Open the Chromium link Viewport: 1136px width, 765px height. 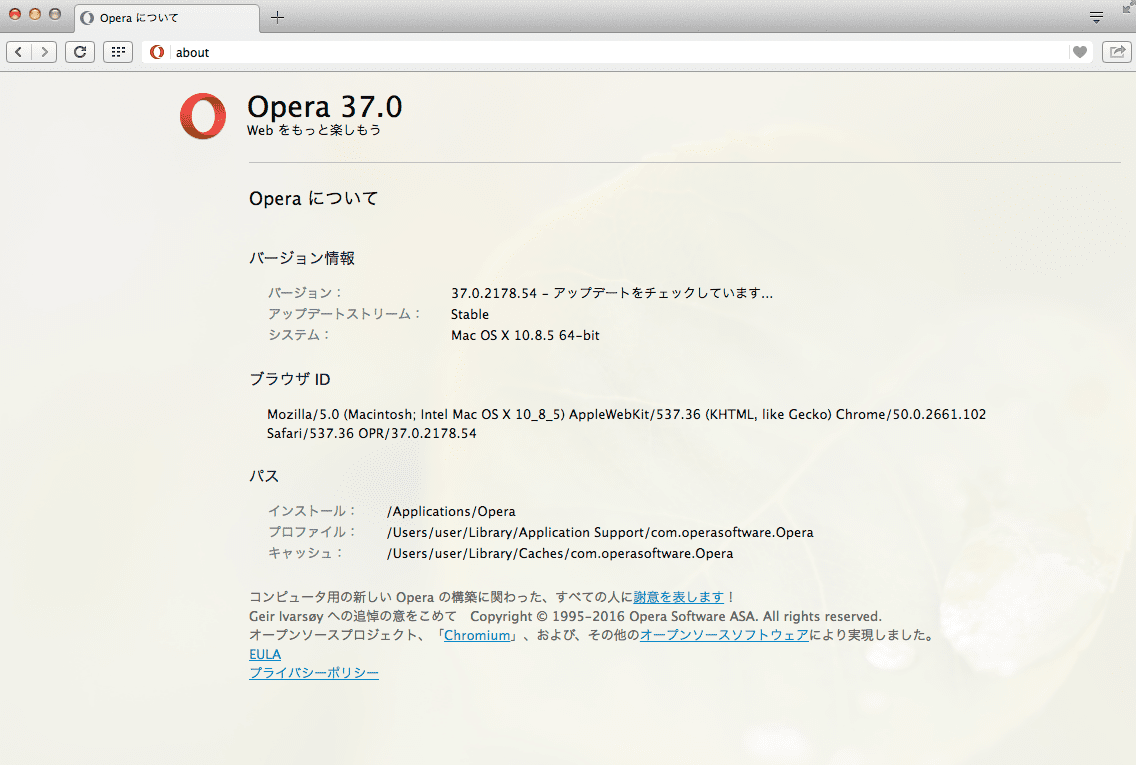(x=477, y=635)
